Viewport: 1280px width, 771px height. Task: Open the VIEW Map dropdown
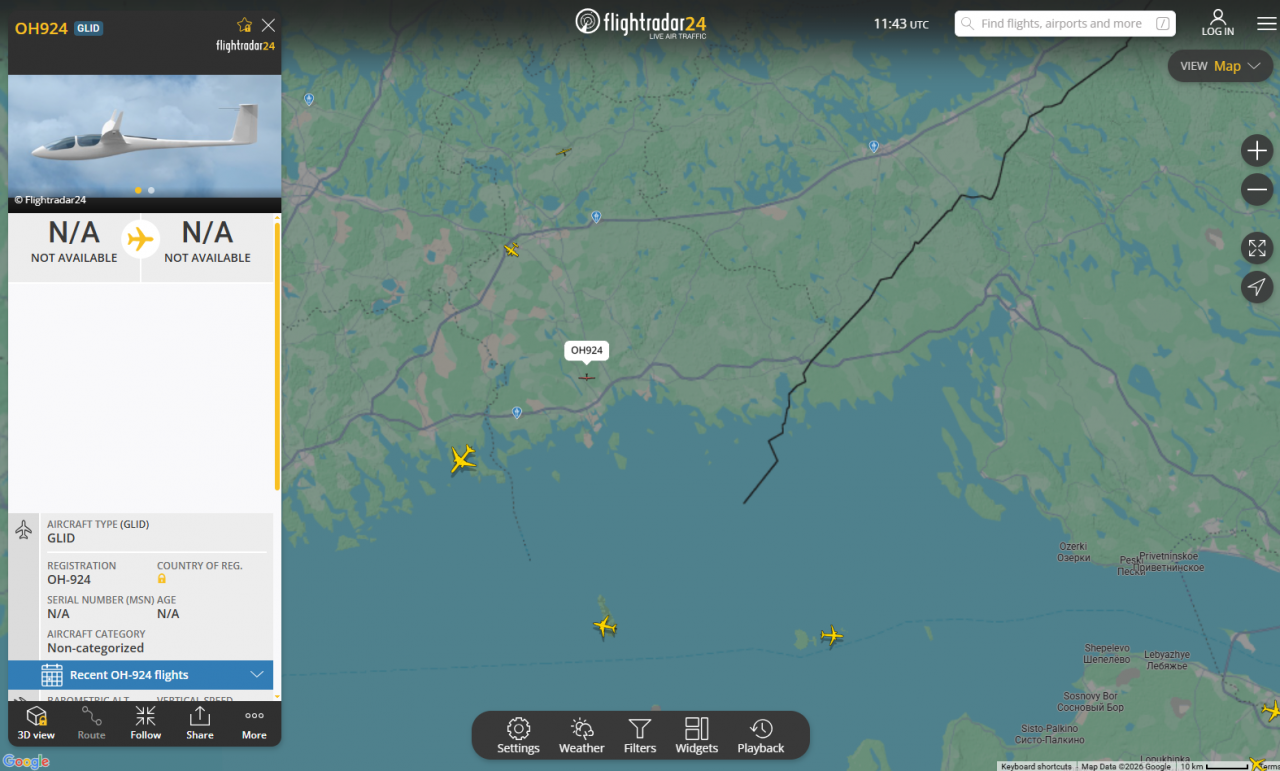(x=1220, y=66)
